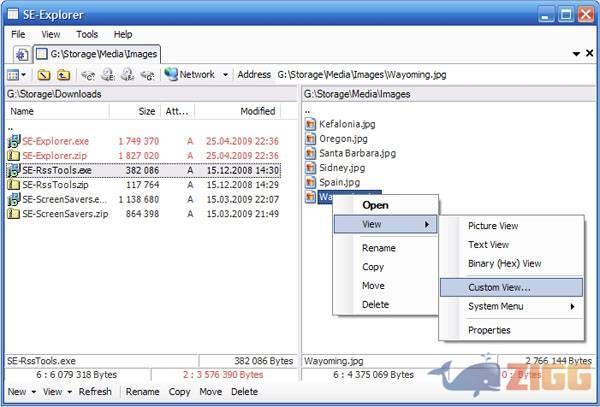Open drive F: from the toolbar

tap(127, 74)
